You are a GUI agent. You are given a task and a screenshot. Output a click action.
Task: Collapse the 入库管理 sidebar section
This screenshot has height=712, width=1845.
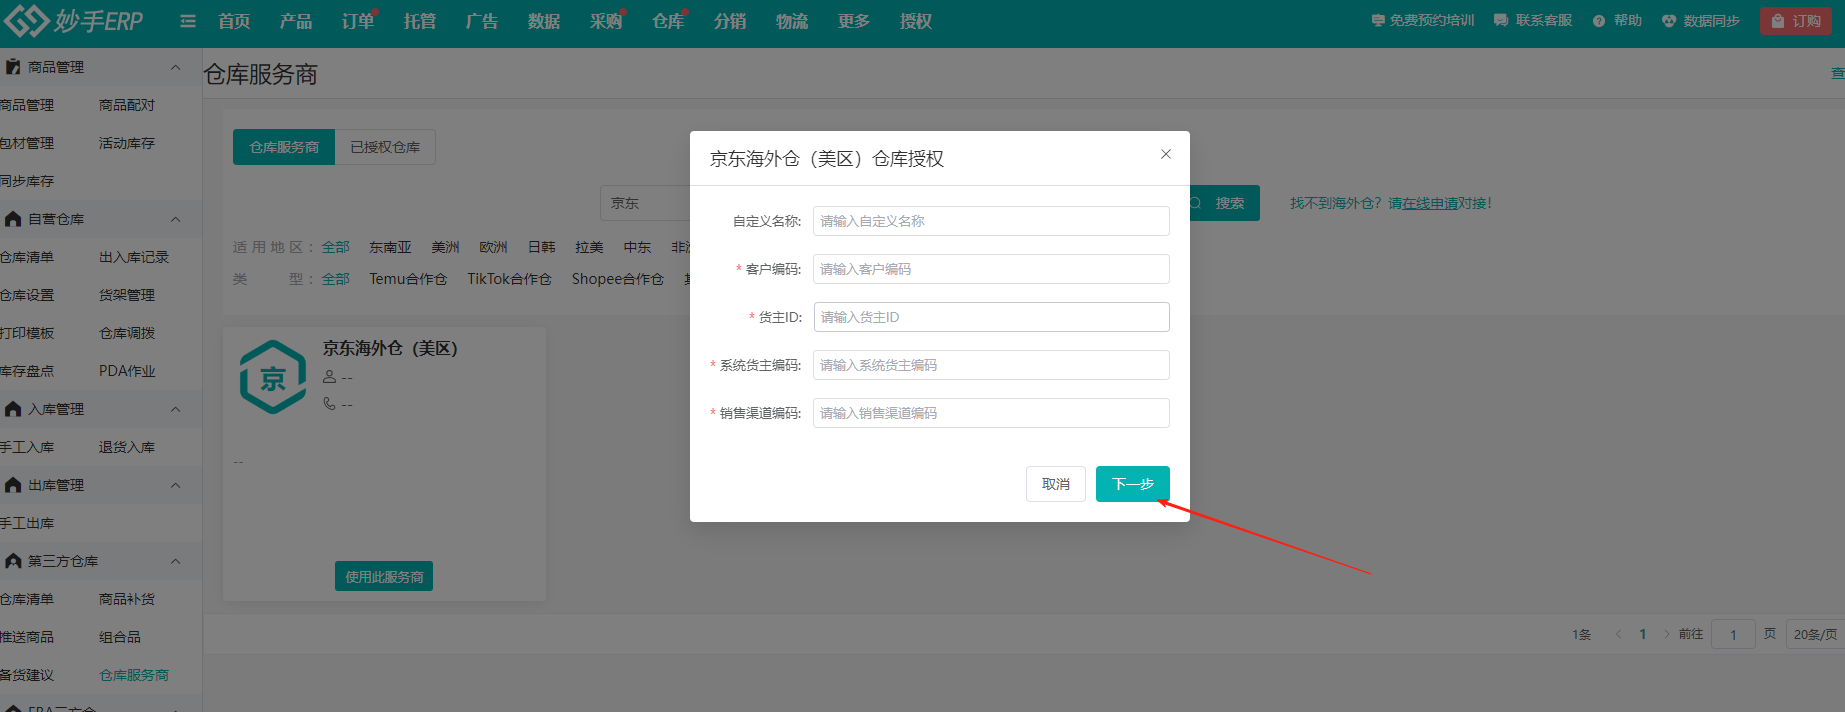pyautogui.click(x=176, y=409)
